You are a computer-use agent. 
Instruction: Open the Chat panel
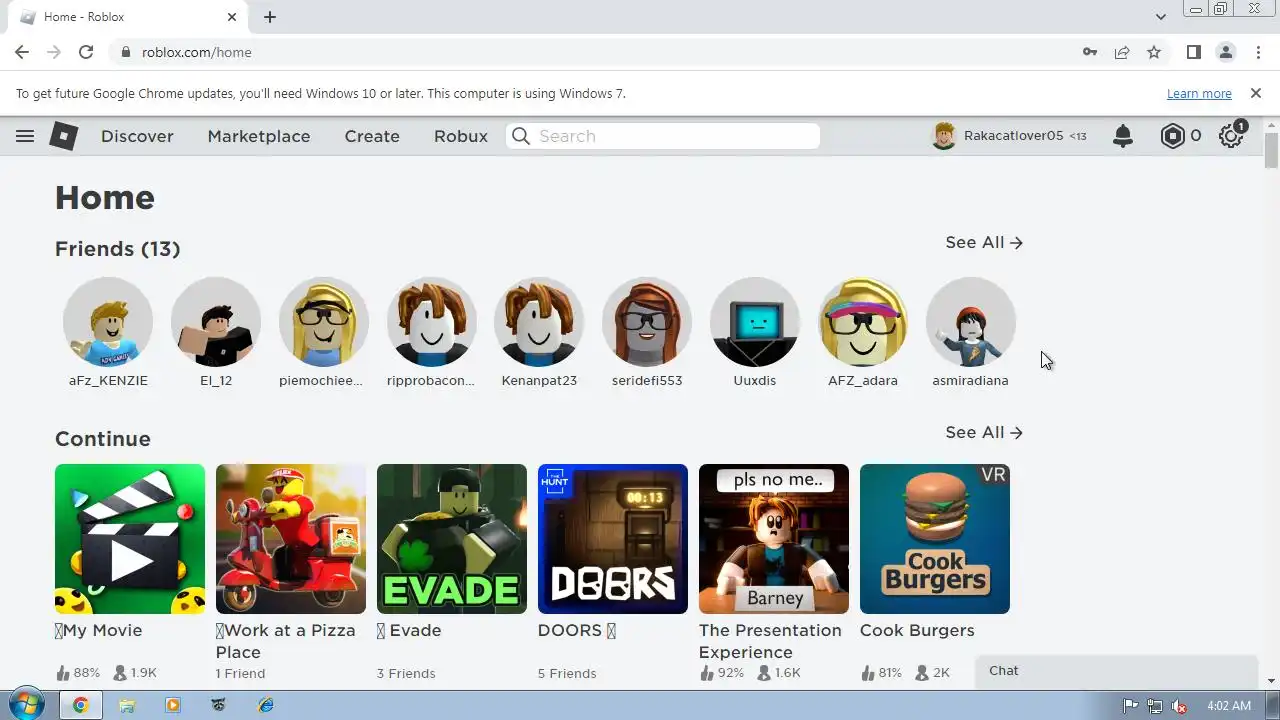tap(1116, 671)
